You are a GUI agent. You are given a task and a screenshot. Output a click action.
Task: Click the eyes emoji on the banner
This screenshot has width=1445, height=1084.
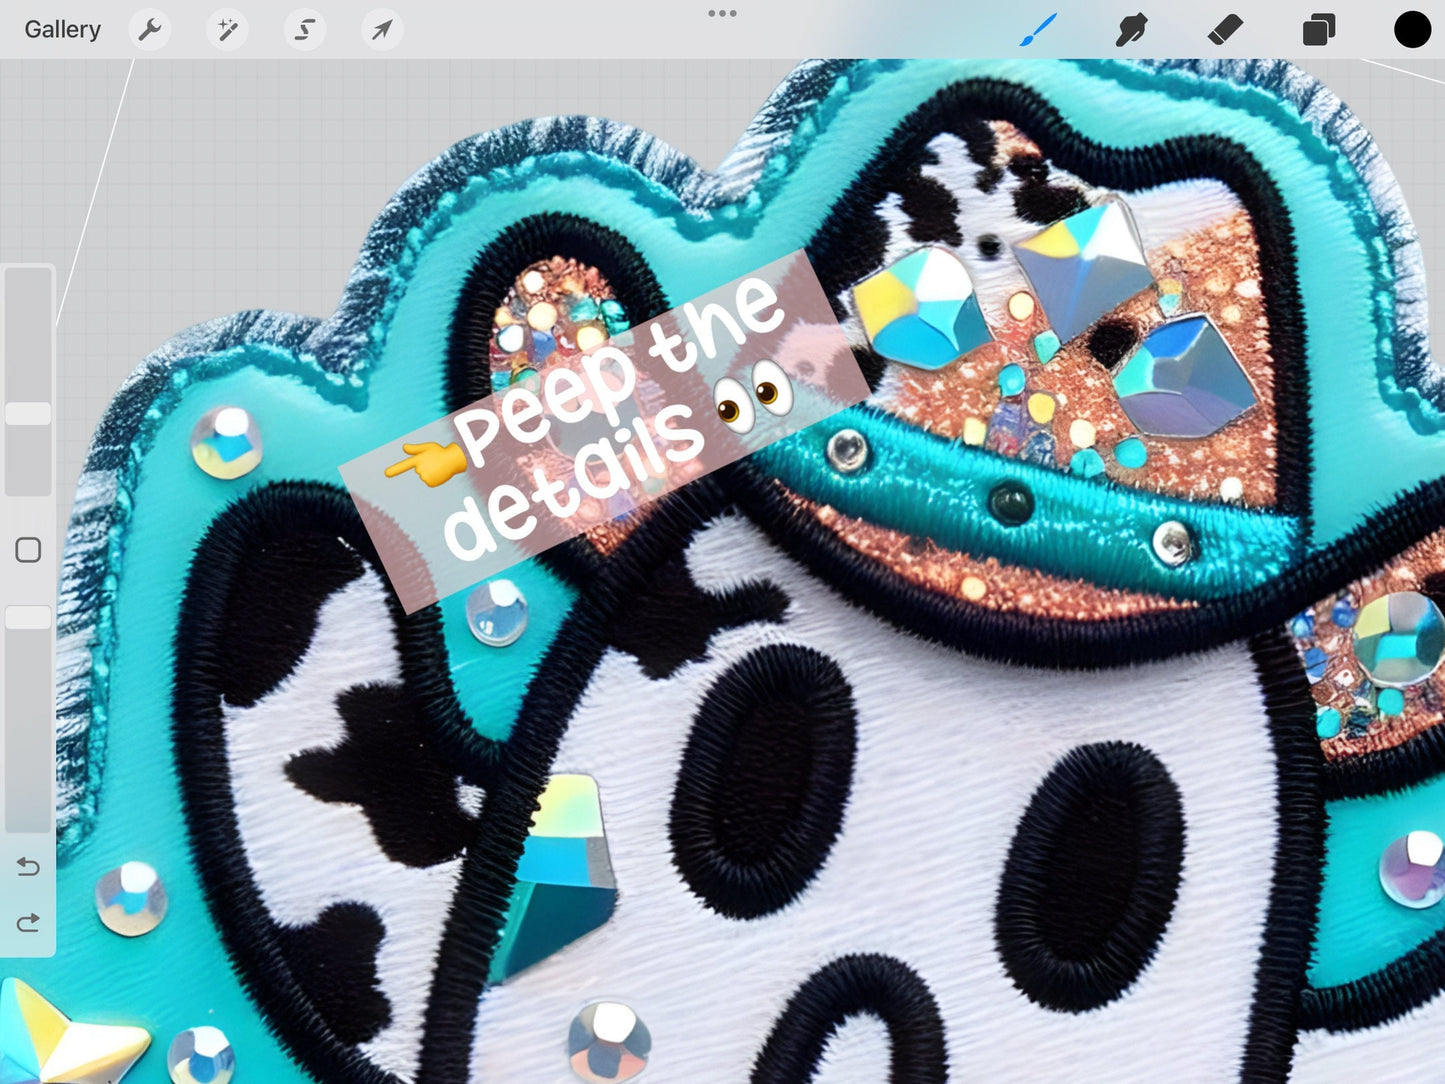tap(755, 398)
